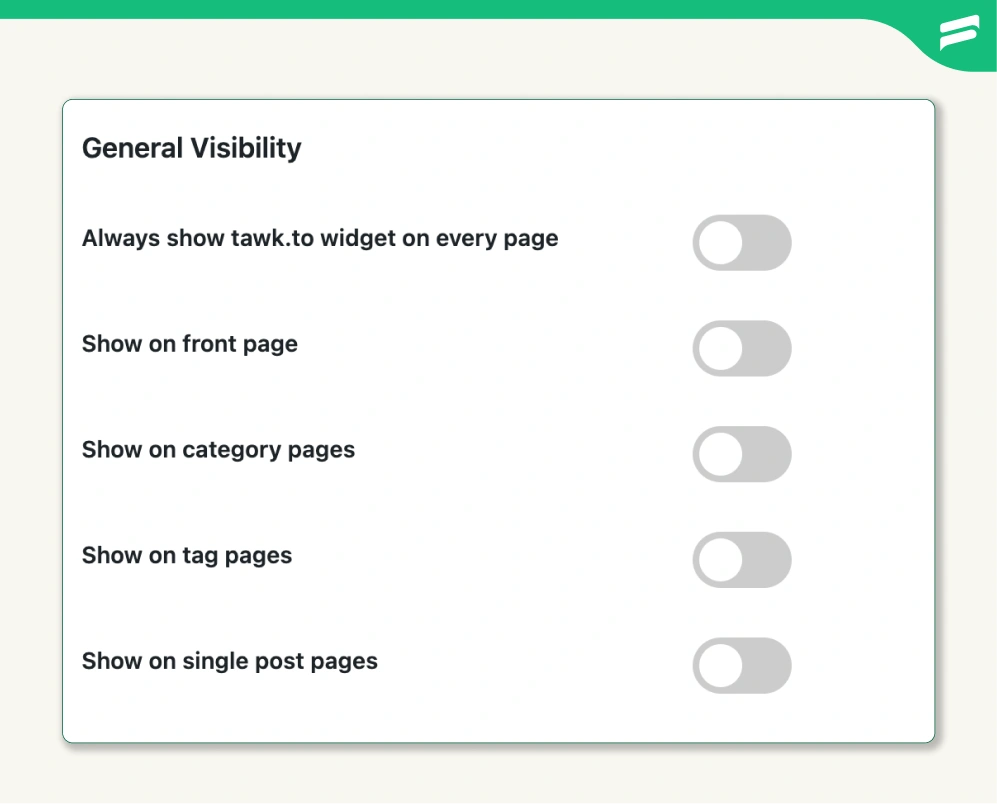Enable the Show on tag pages toggle

[742, 560]
